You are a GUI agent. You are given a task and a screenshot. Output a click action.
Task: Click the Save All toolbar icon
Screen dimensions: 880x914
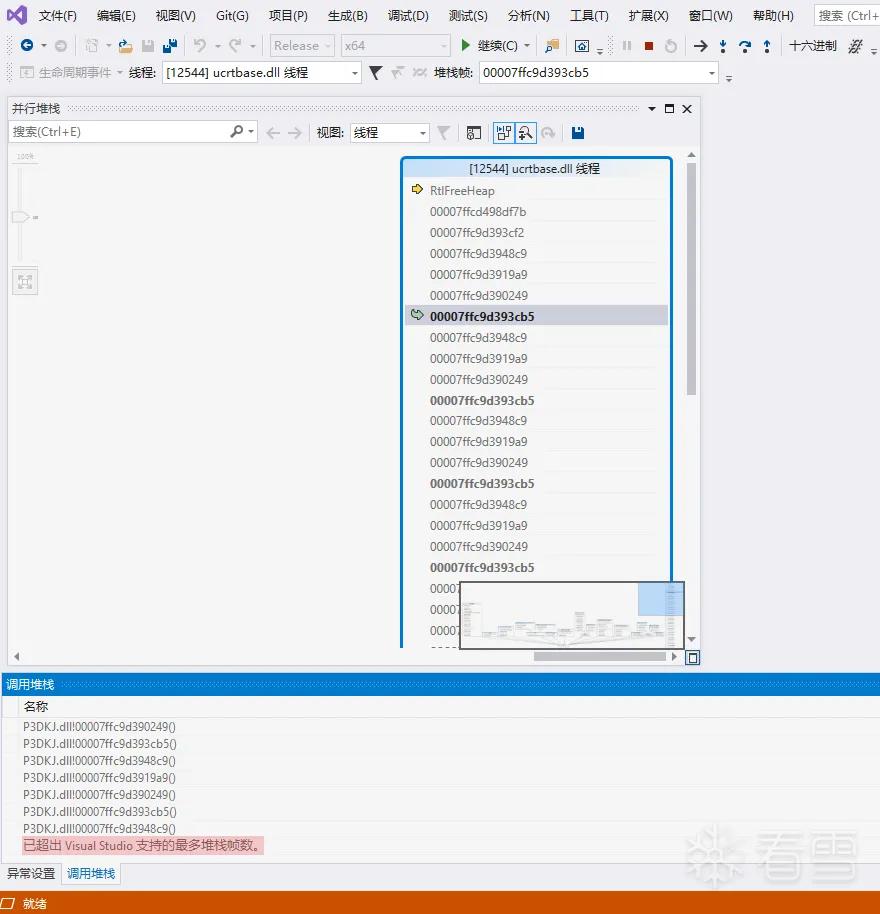coord(170,45)
